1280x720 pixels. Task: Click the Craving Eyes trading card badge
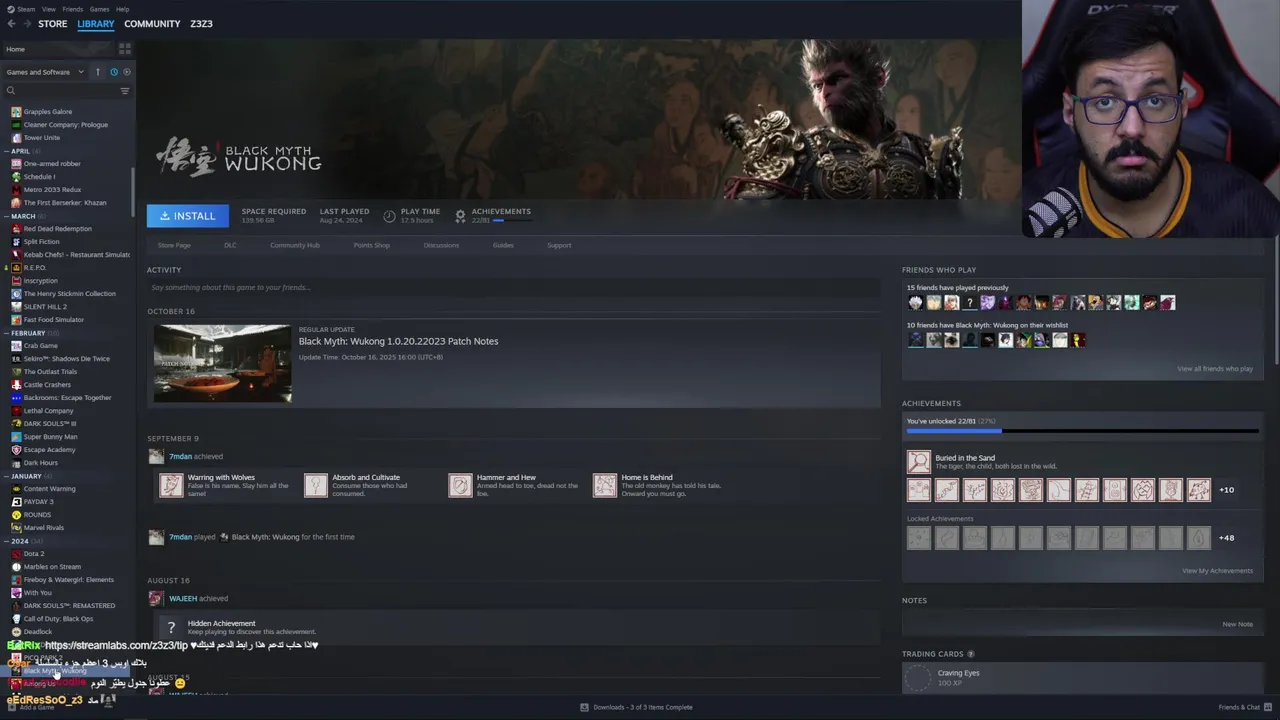[917, 679]
